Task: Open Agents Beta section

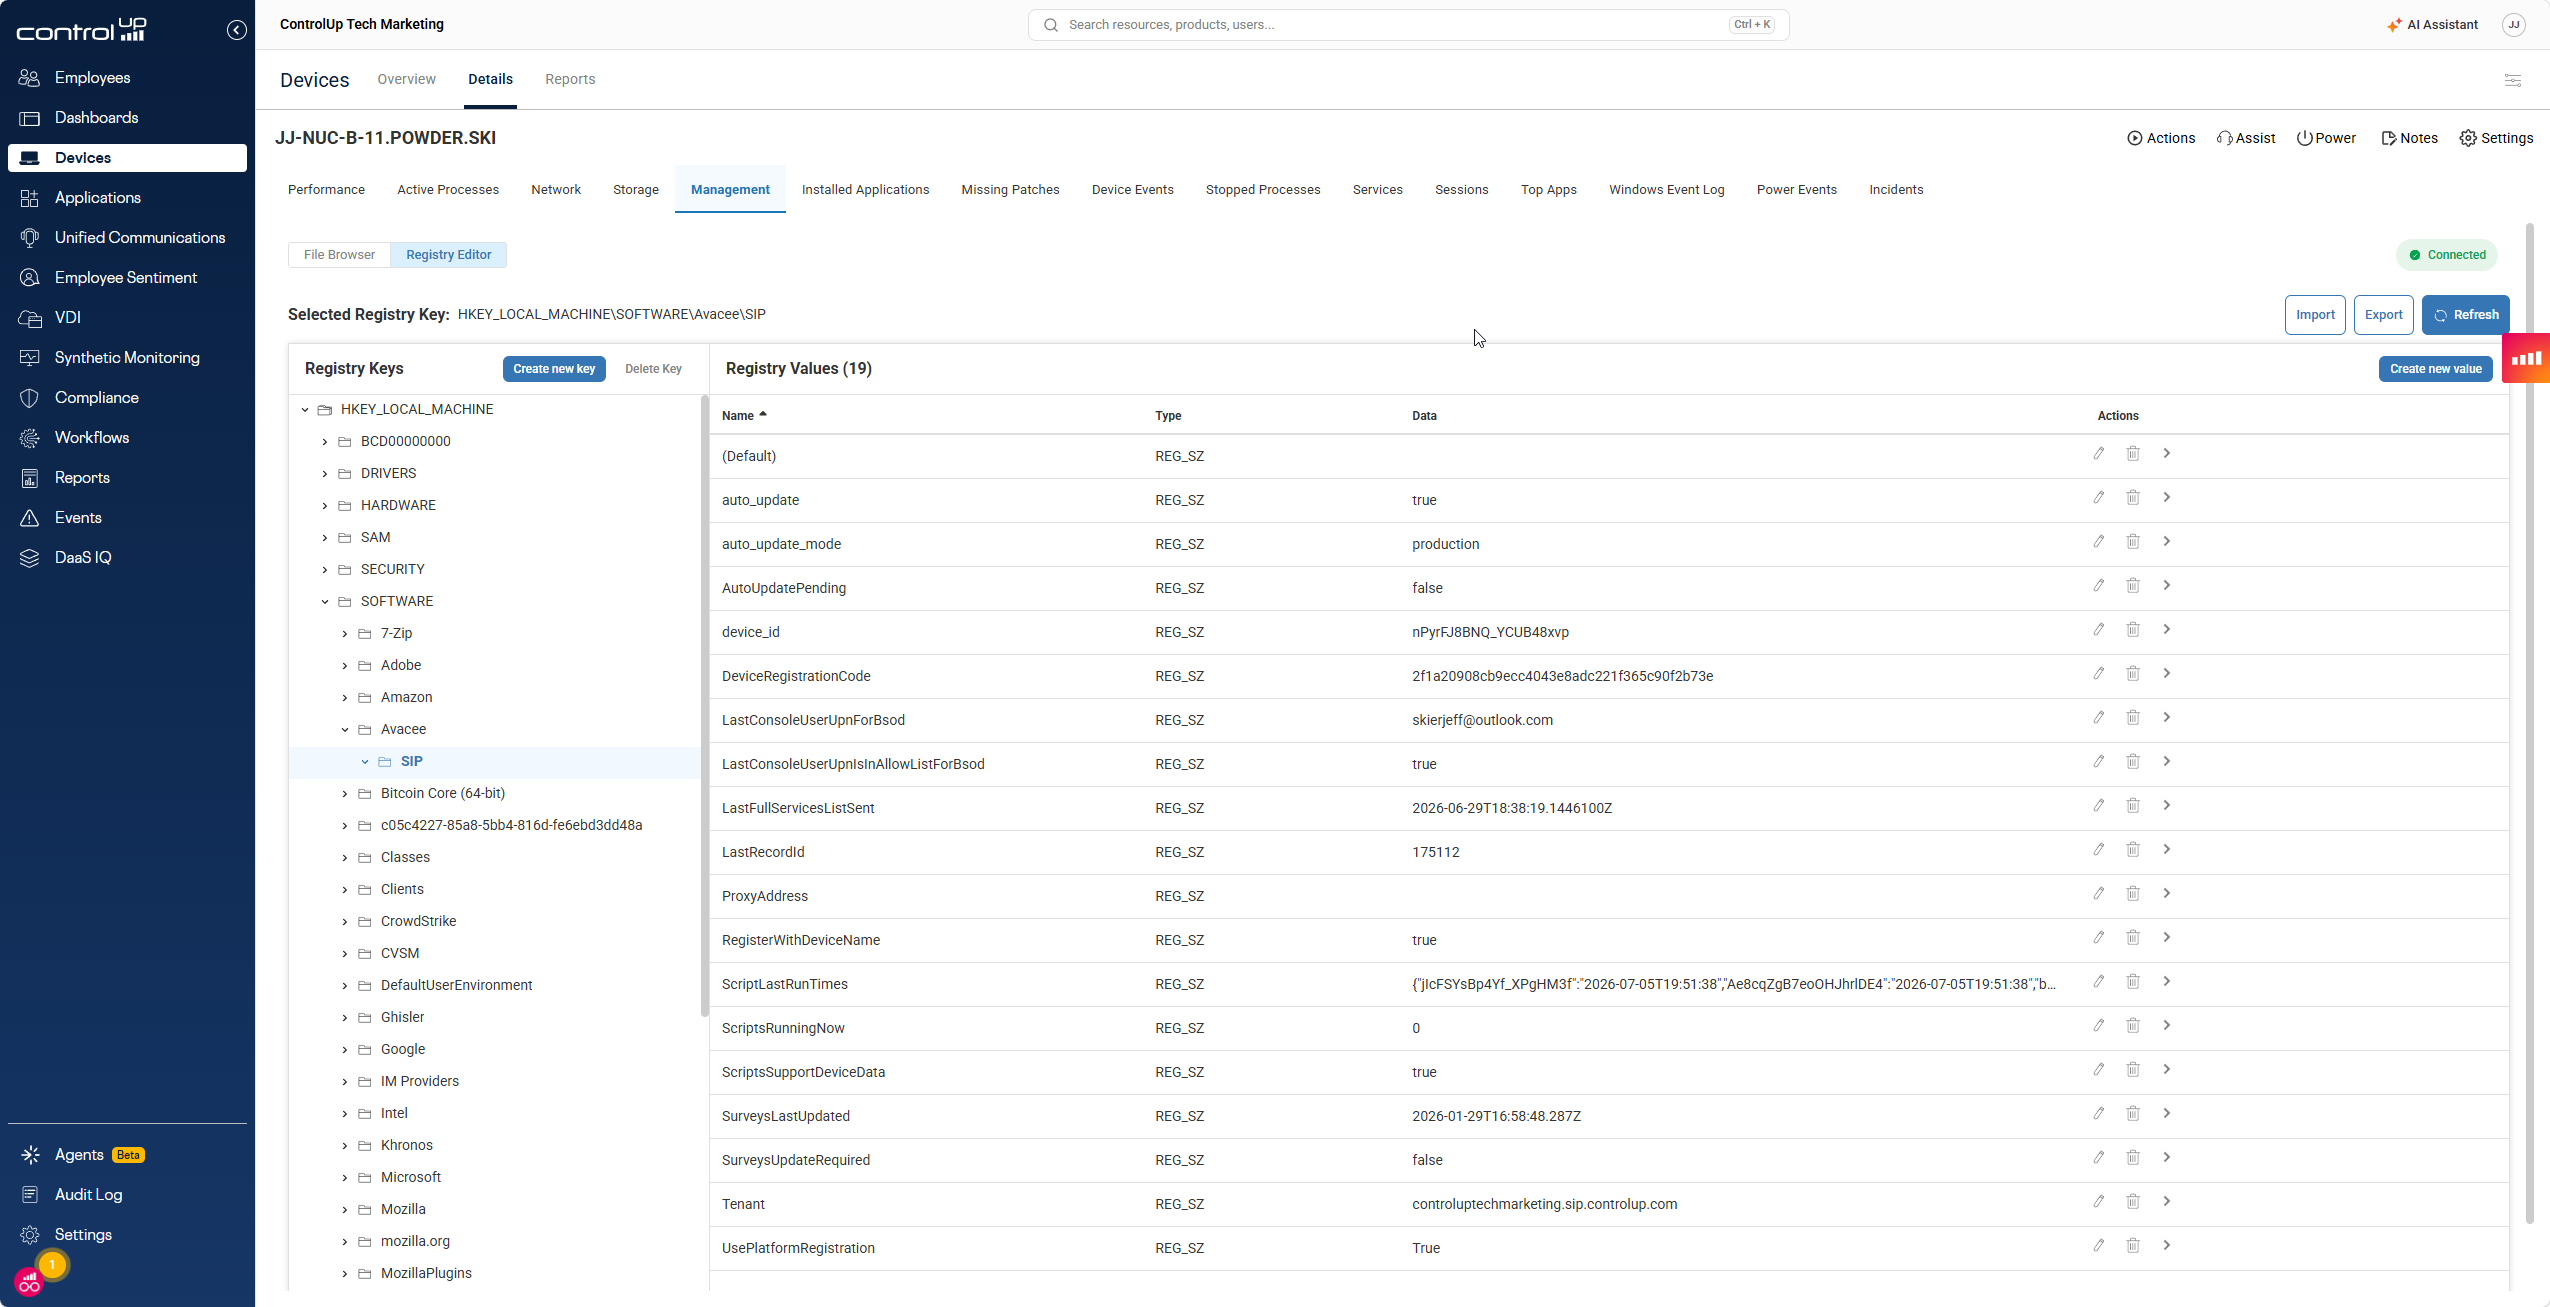Action: (x=99, y=1154)
